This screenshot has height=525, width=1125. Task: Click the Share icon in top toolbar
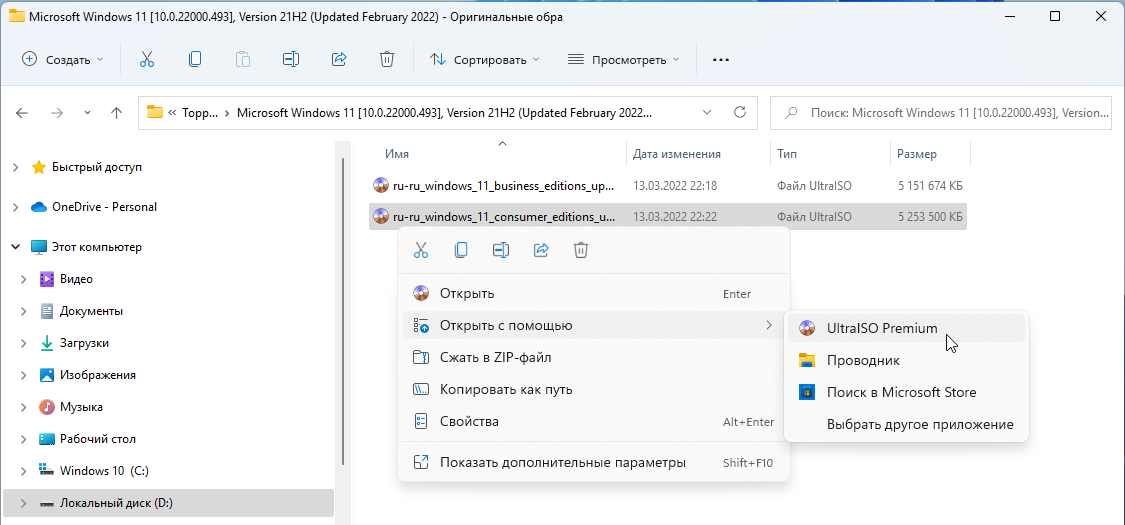tap(339, 60)
